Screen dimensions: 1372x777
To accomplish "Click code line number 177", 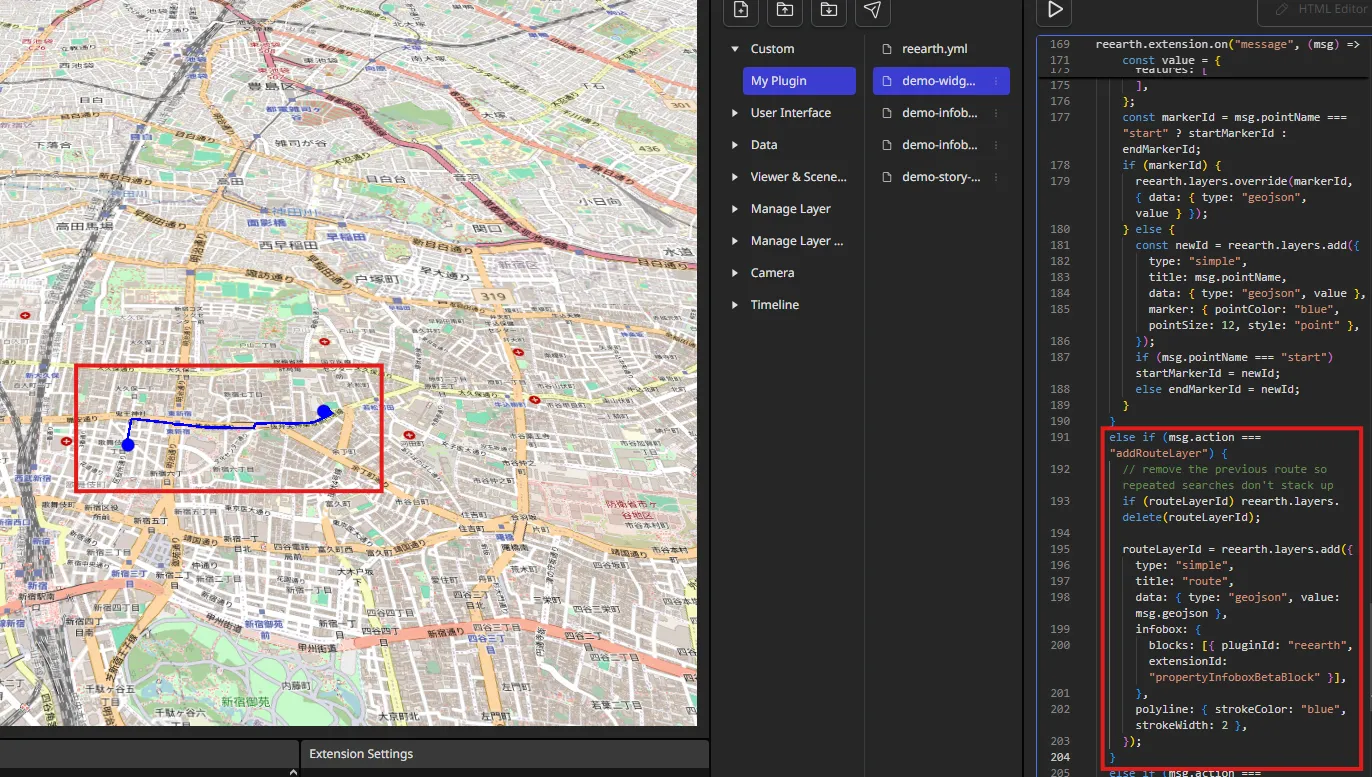I will 1059,117.
